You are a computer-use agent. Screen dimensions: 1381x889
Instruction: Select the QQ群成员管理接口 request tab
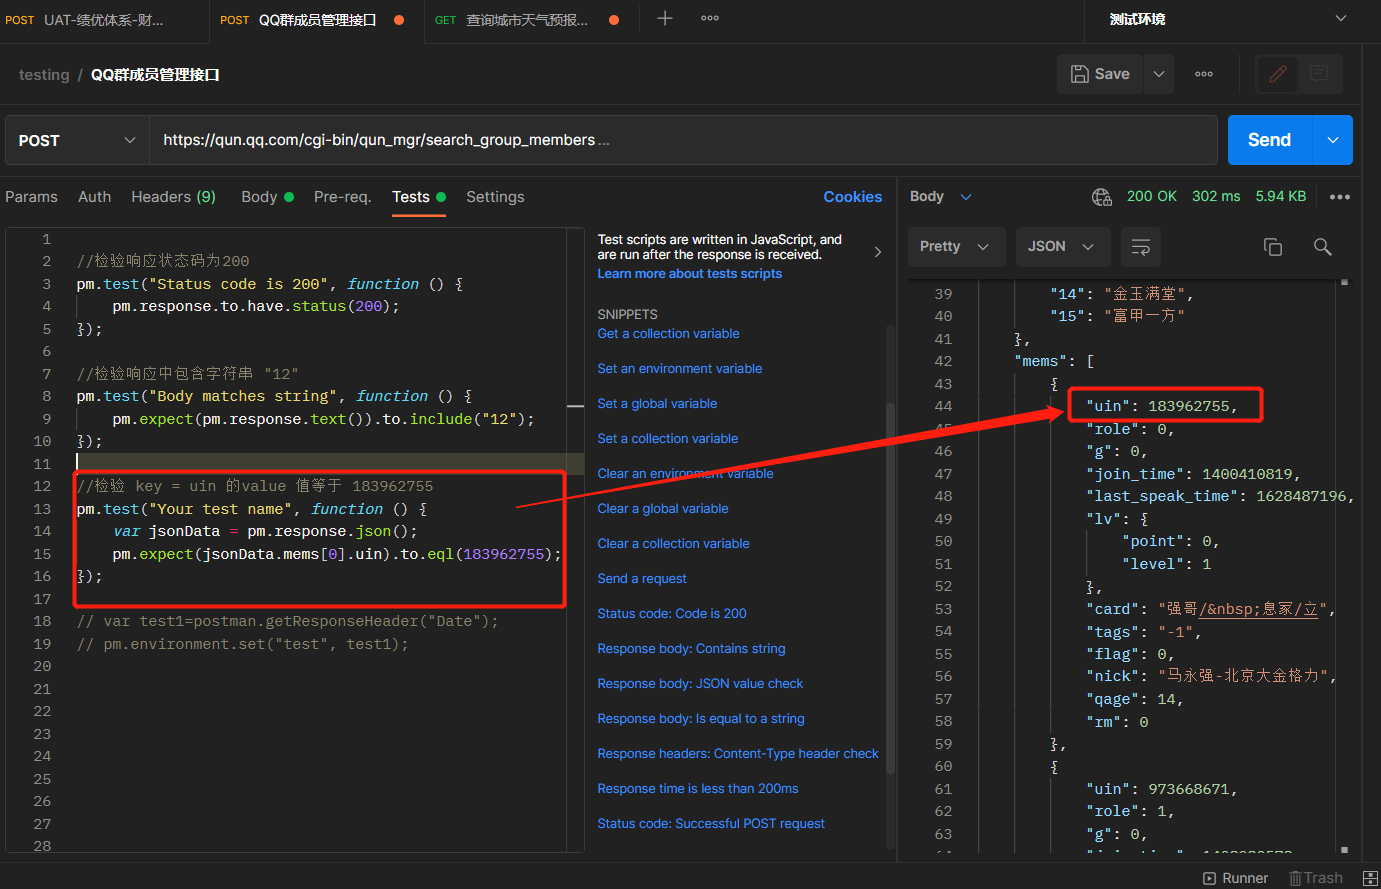pyautogui.click(x=317, y=20)
